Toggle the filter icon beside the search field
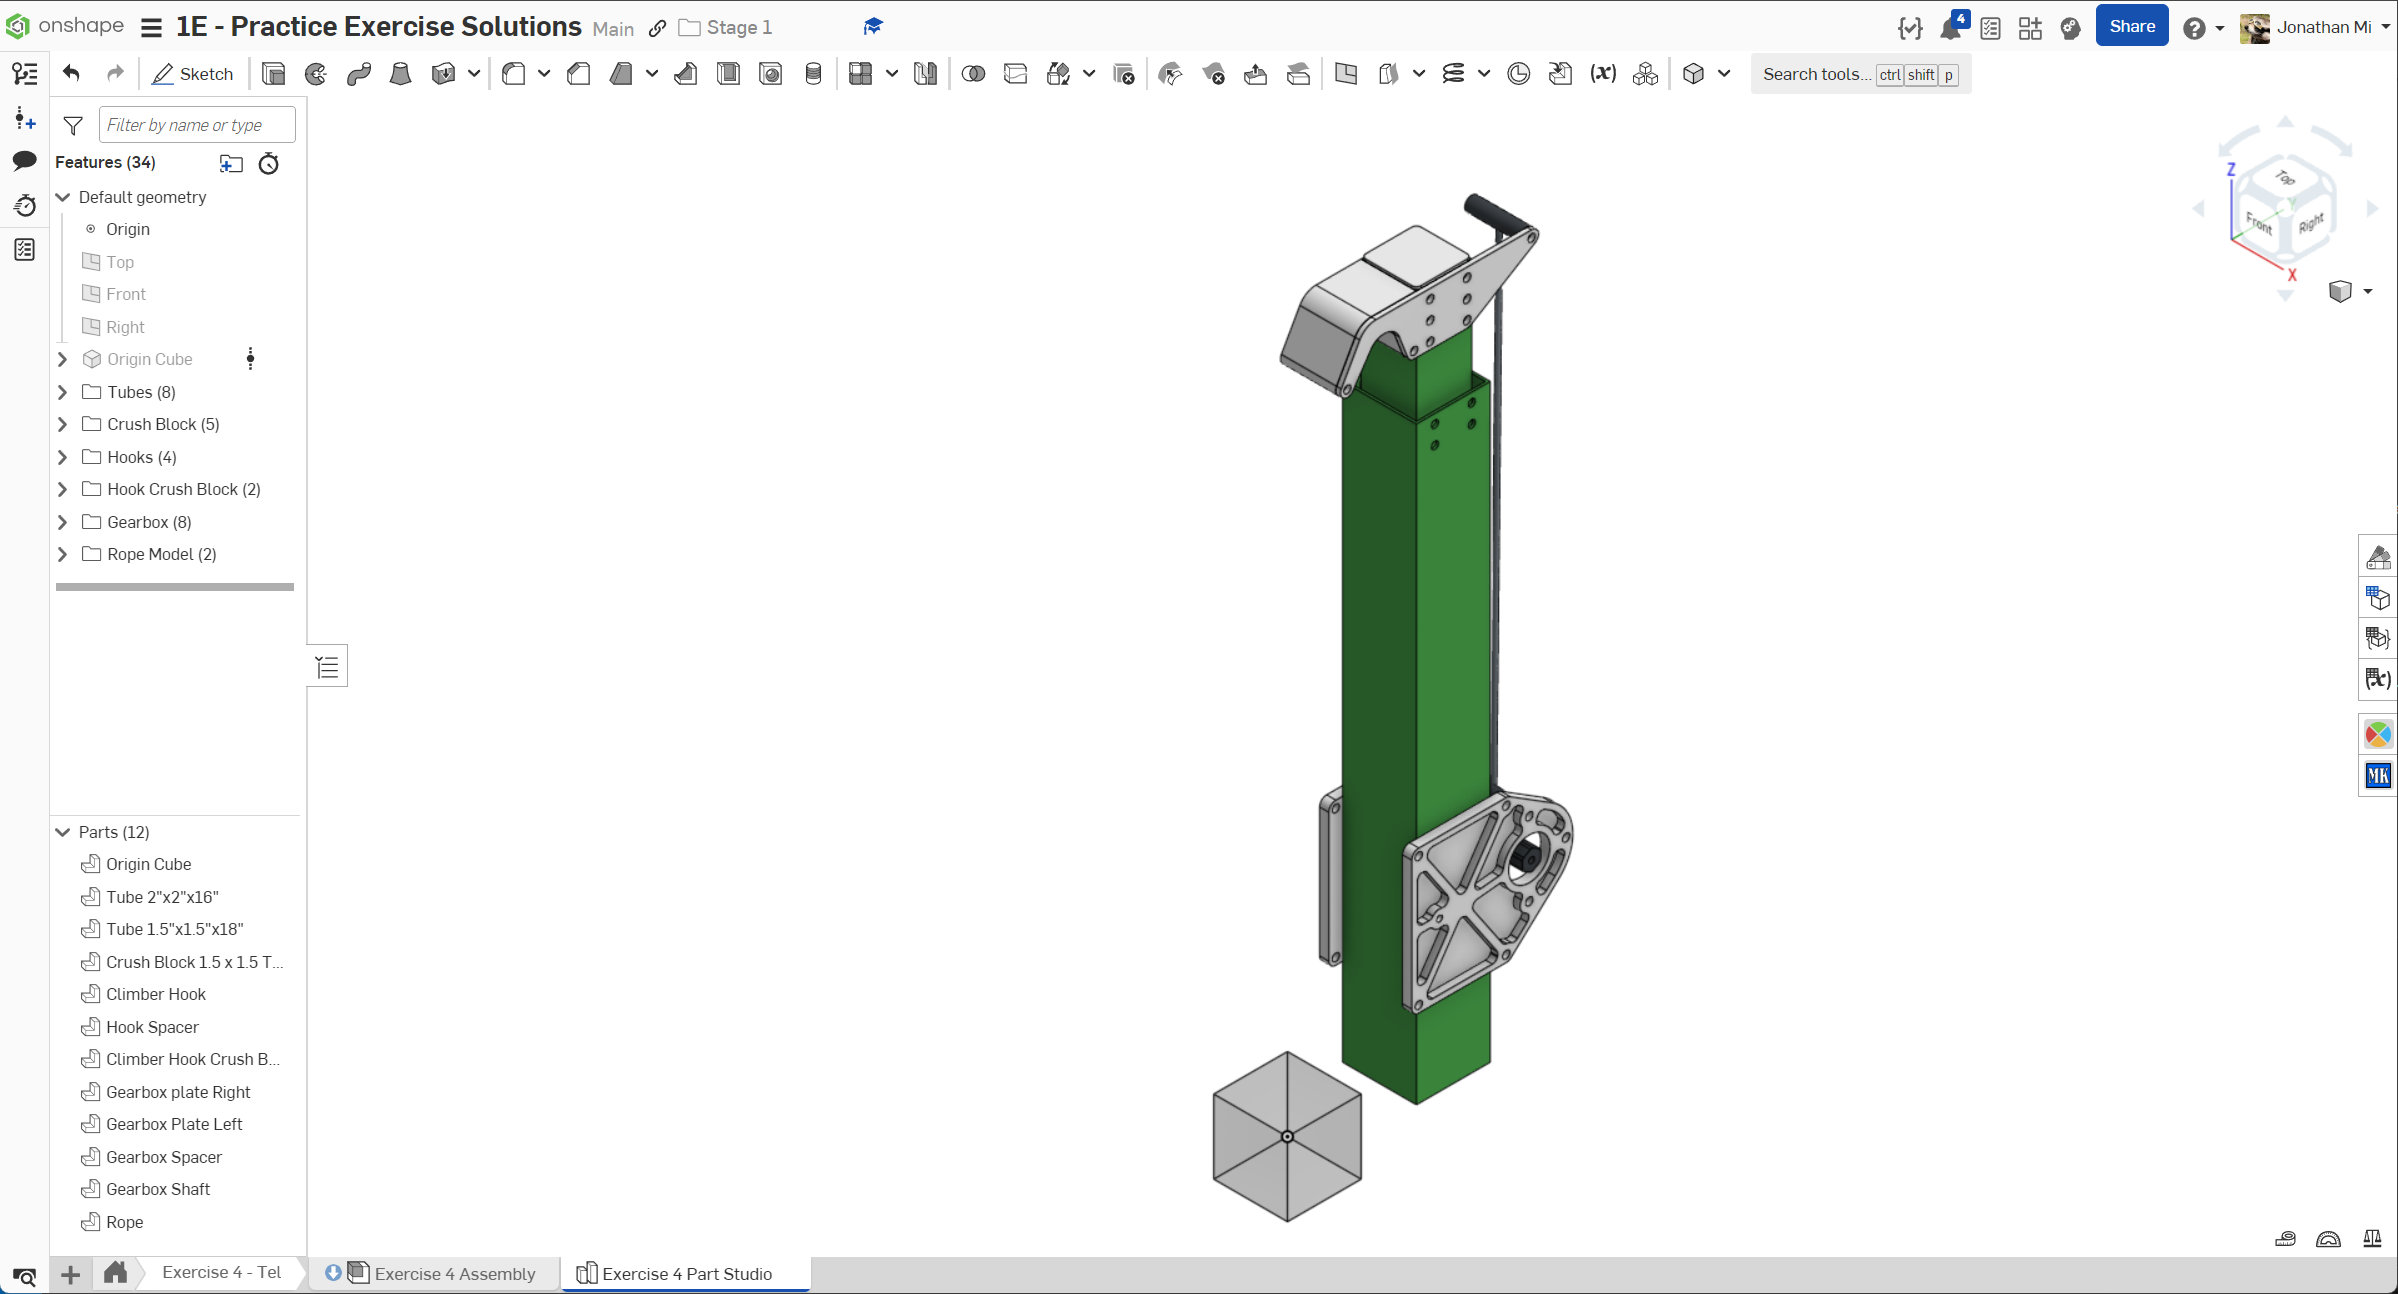Viewport: 2398px width, 1294px height. coord(73,125)
